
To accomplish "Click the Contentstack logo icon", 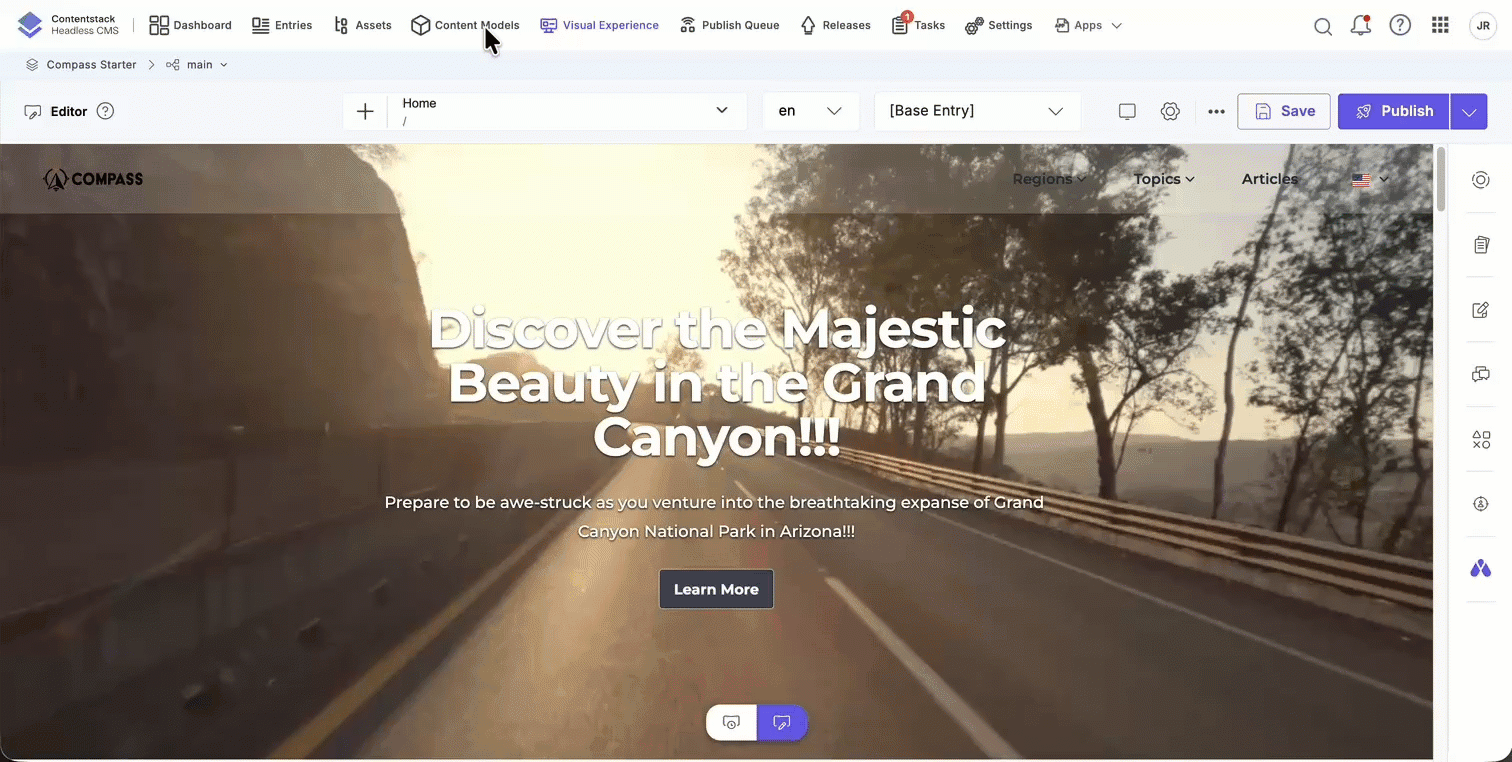I will (x=30, y=25).
